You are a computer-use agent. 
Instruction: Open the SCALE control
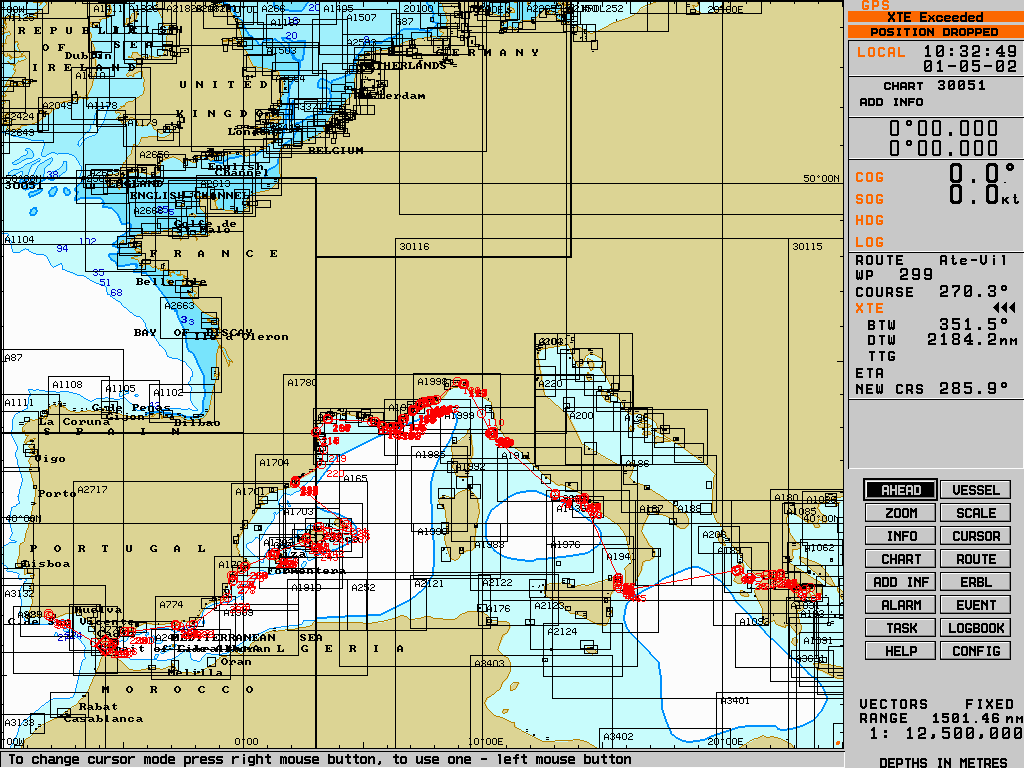coord(975,513)
